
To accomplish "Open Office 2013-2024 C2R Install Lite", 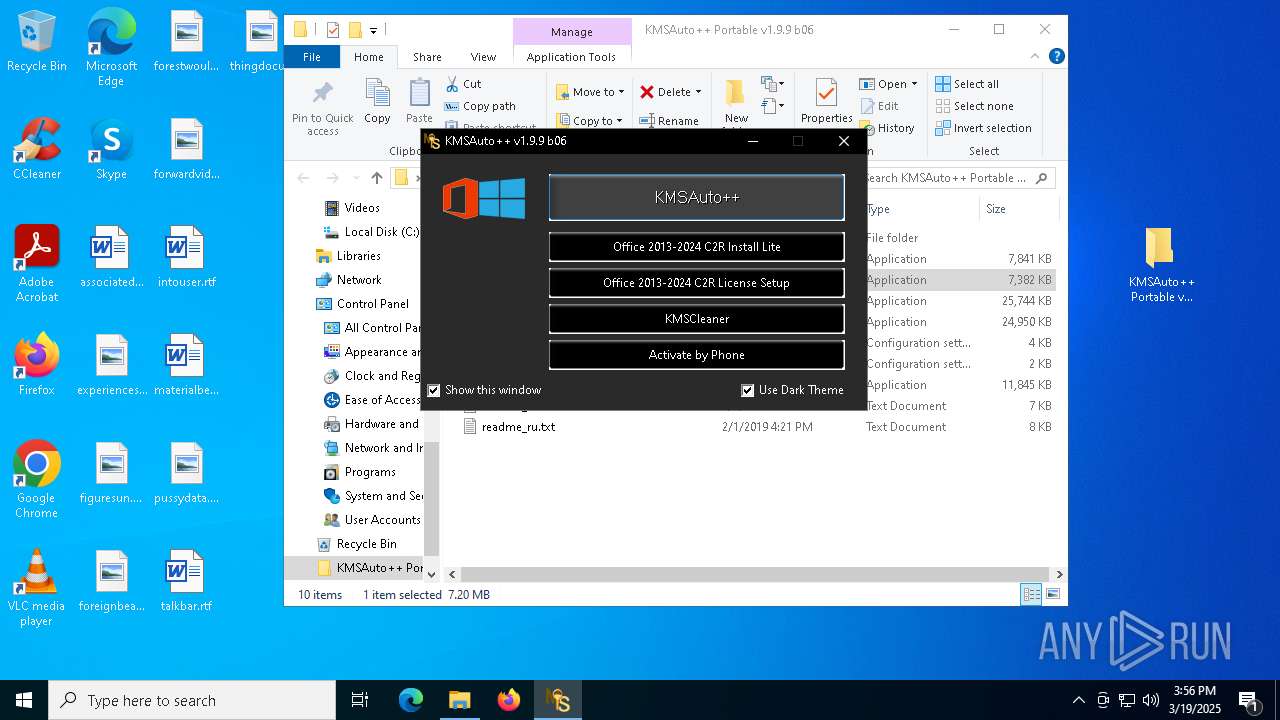I will pyautogui.click(x=696, y=247).
